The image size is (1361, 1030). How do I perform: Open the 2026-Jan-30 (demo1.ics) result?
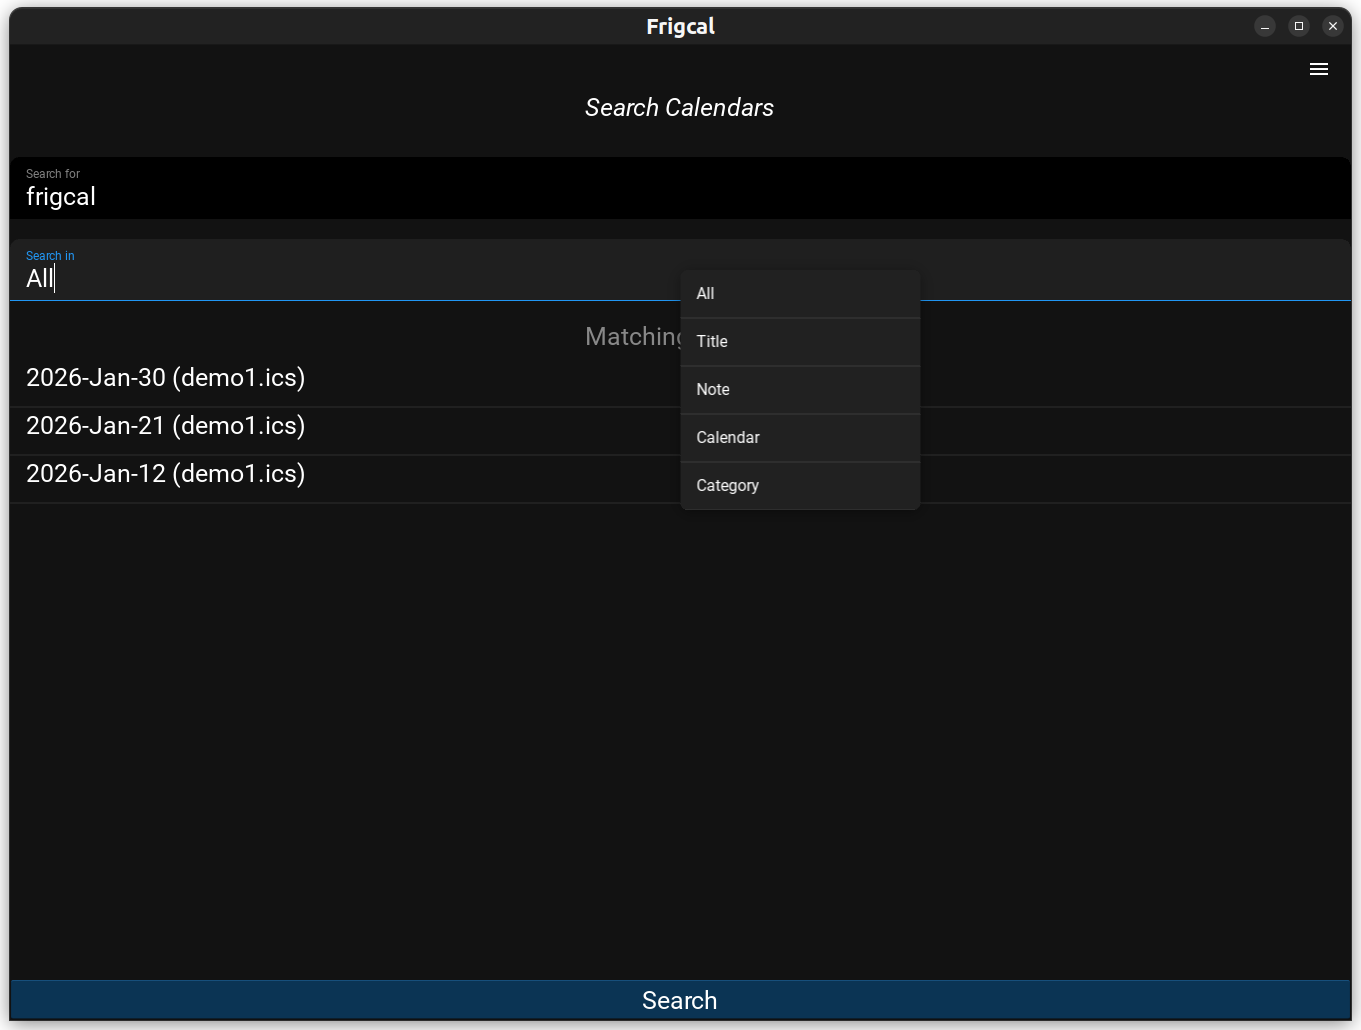(x=166, y=378)
